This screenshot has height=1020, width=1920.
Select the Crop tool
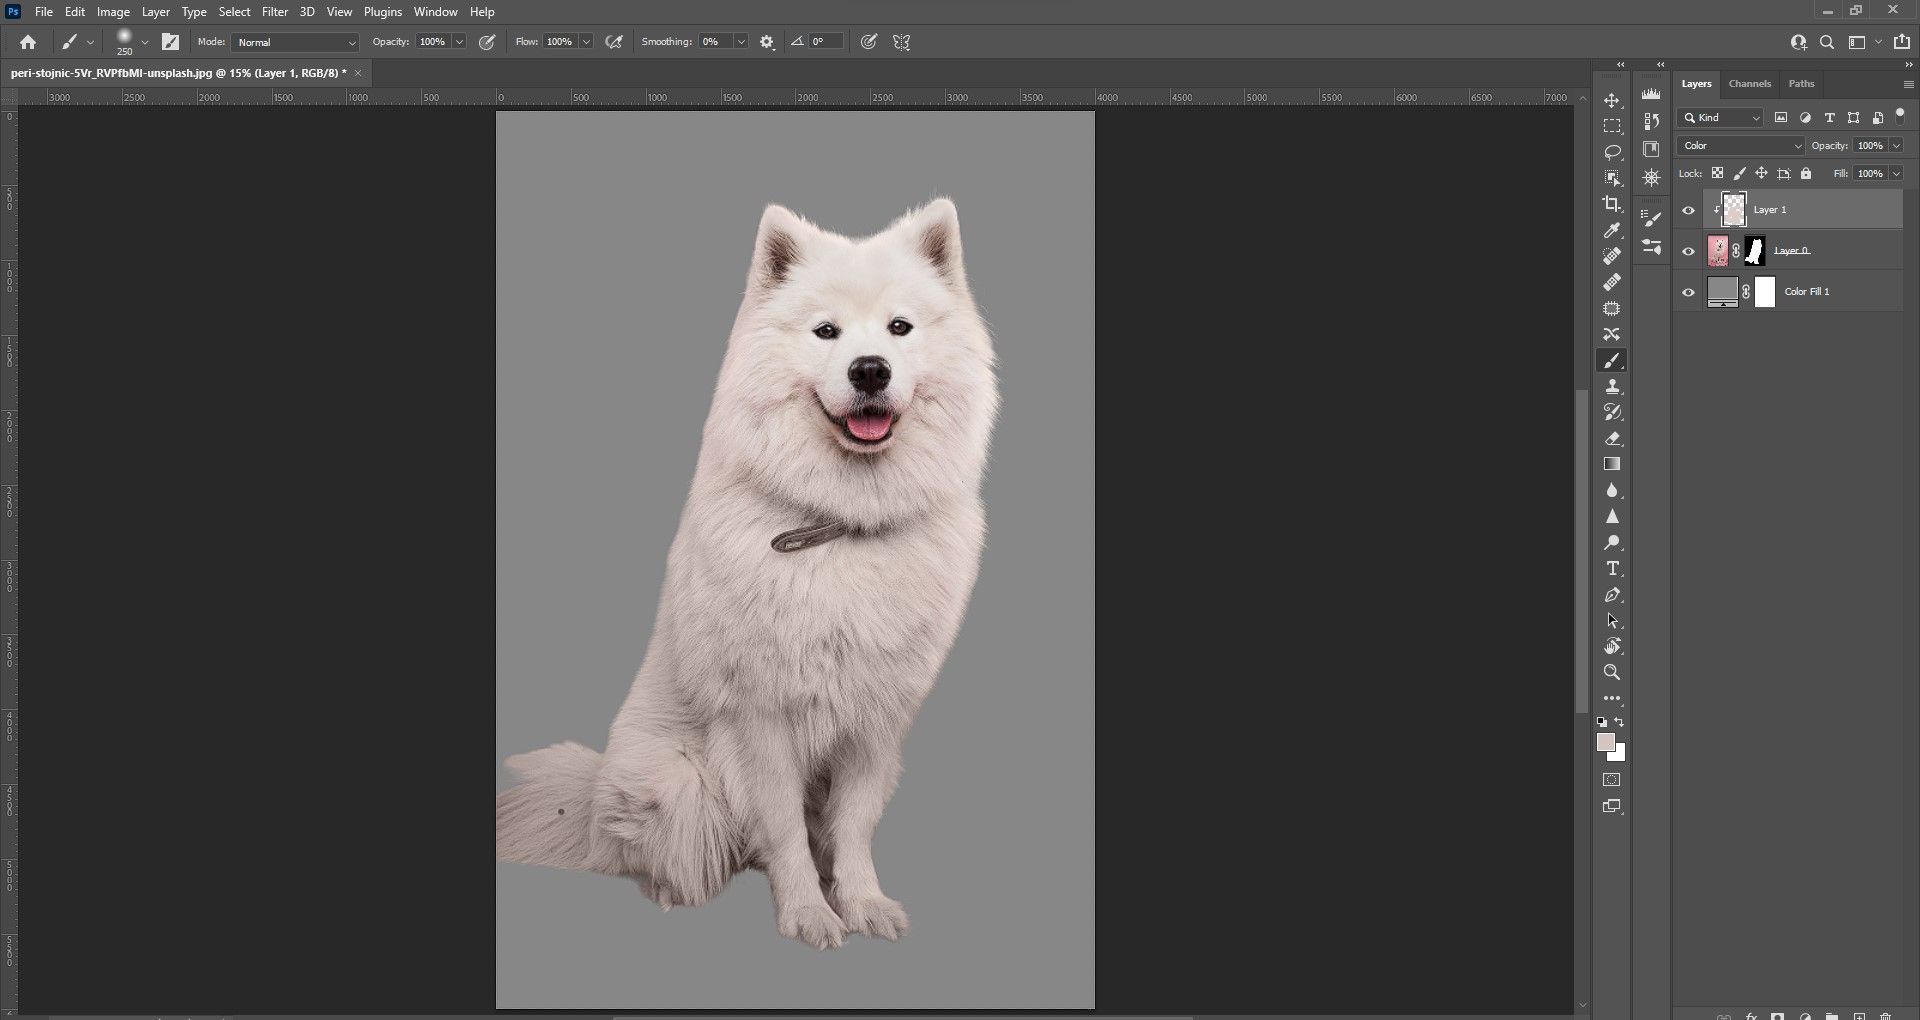1612,204
